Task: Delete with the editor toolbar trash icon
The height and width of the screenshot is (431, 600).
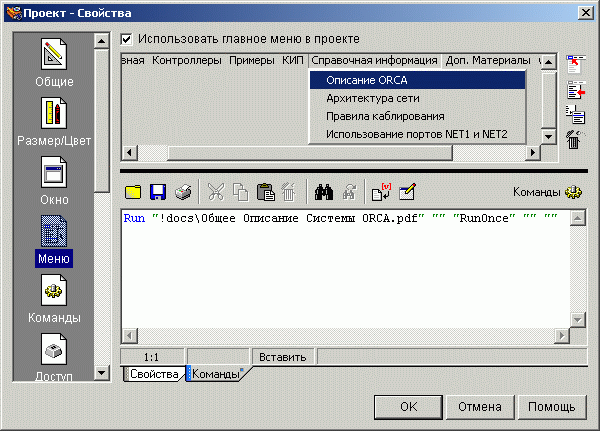Action: (289, 192)
